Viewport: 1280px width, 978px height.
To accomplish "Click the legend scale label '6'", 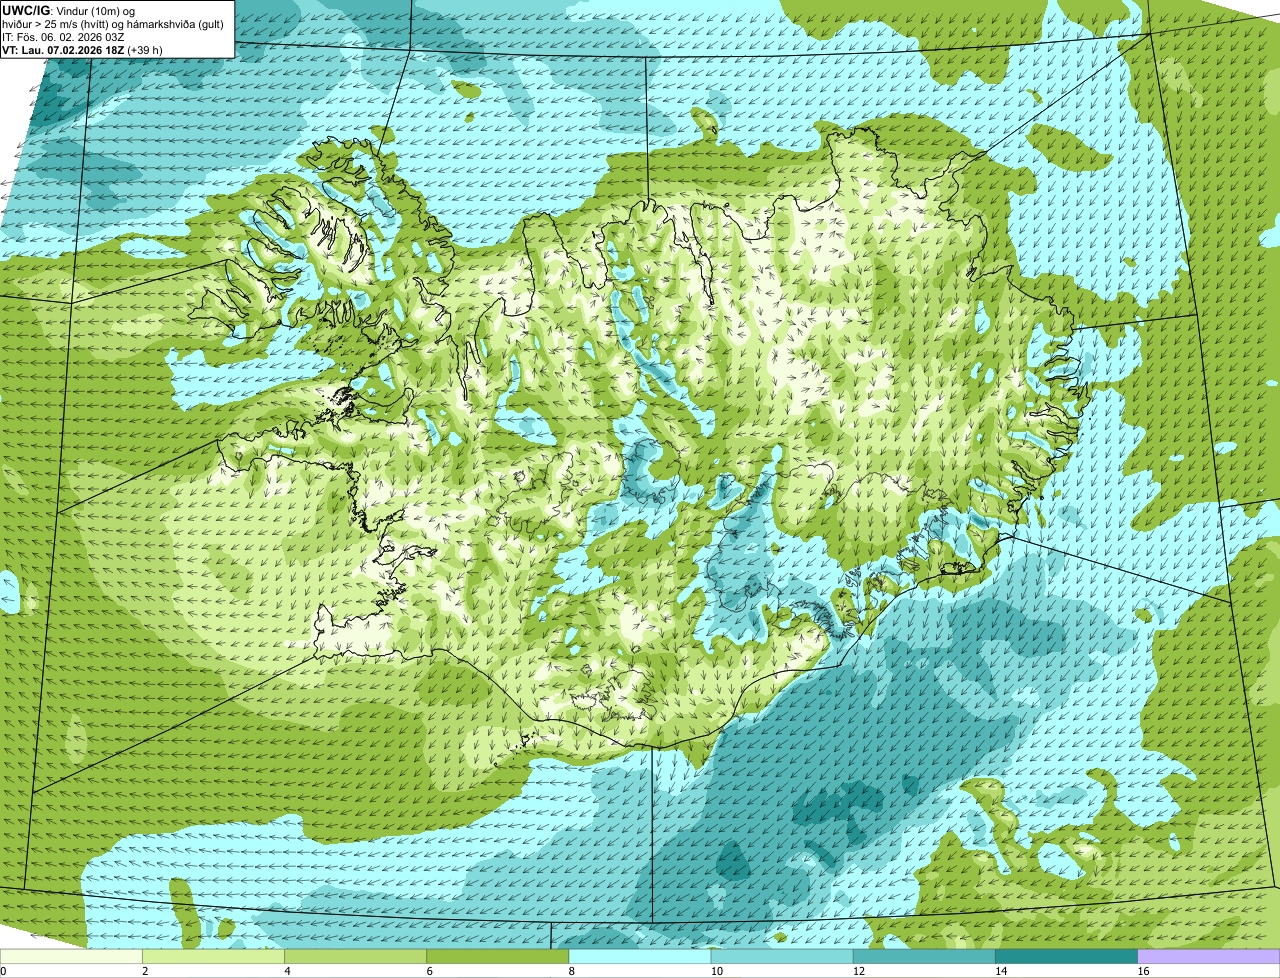I will (x=429, y=971).
